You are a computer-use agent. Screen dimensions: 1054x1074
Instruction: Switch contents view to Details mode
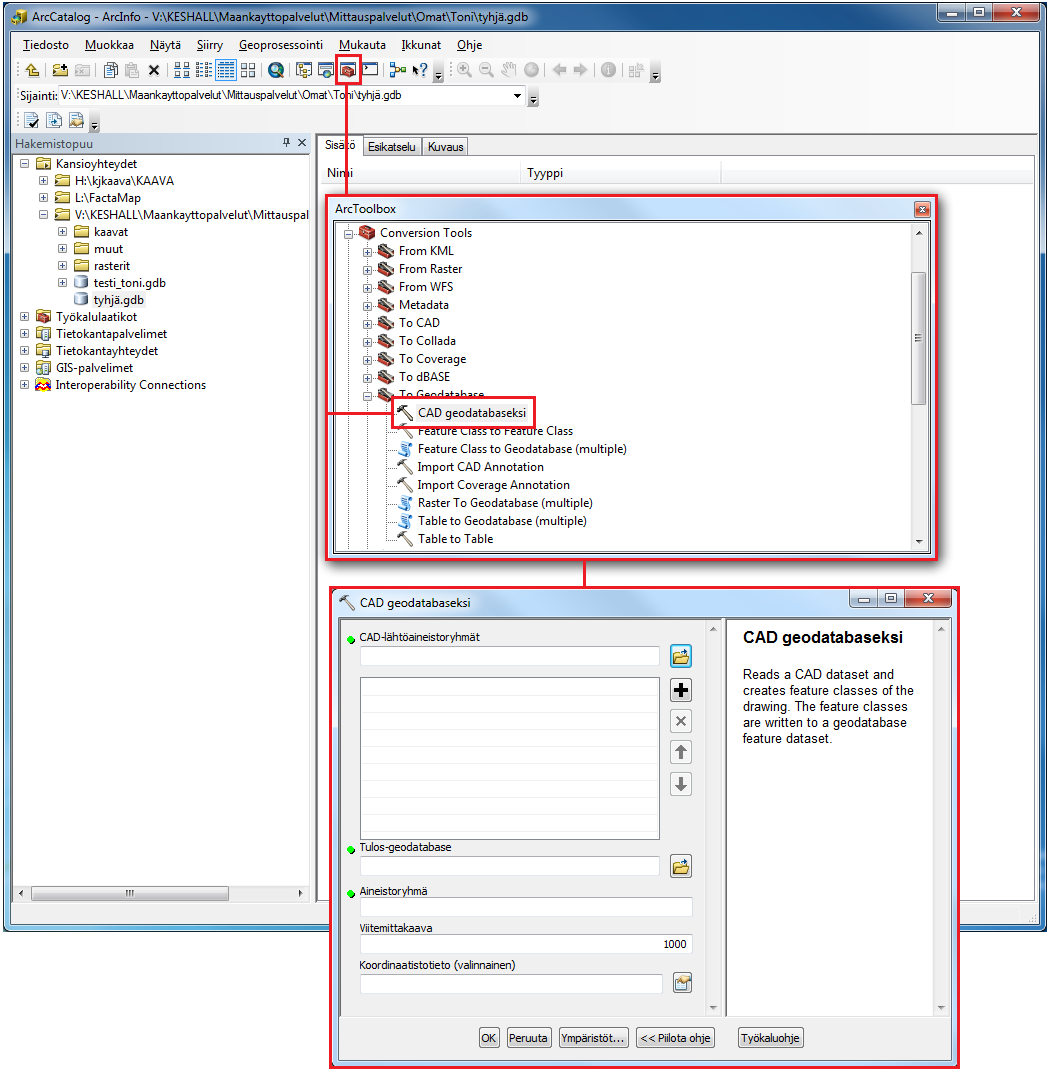225,70
